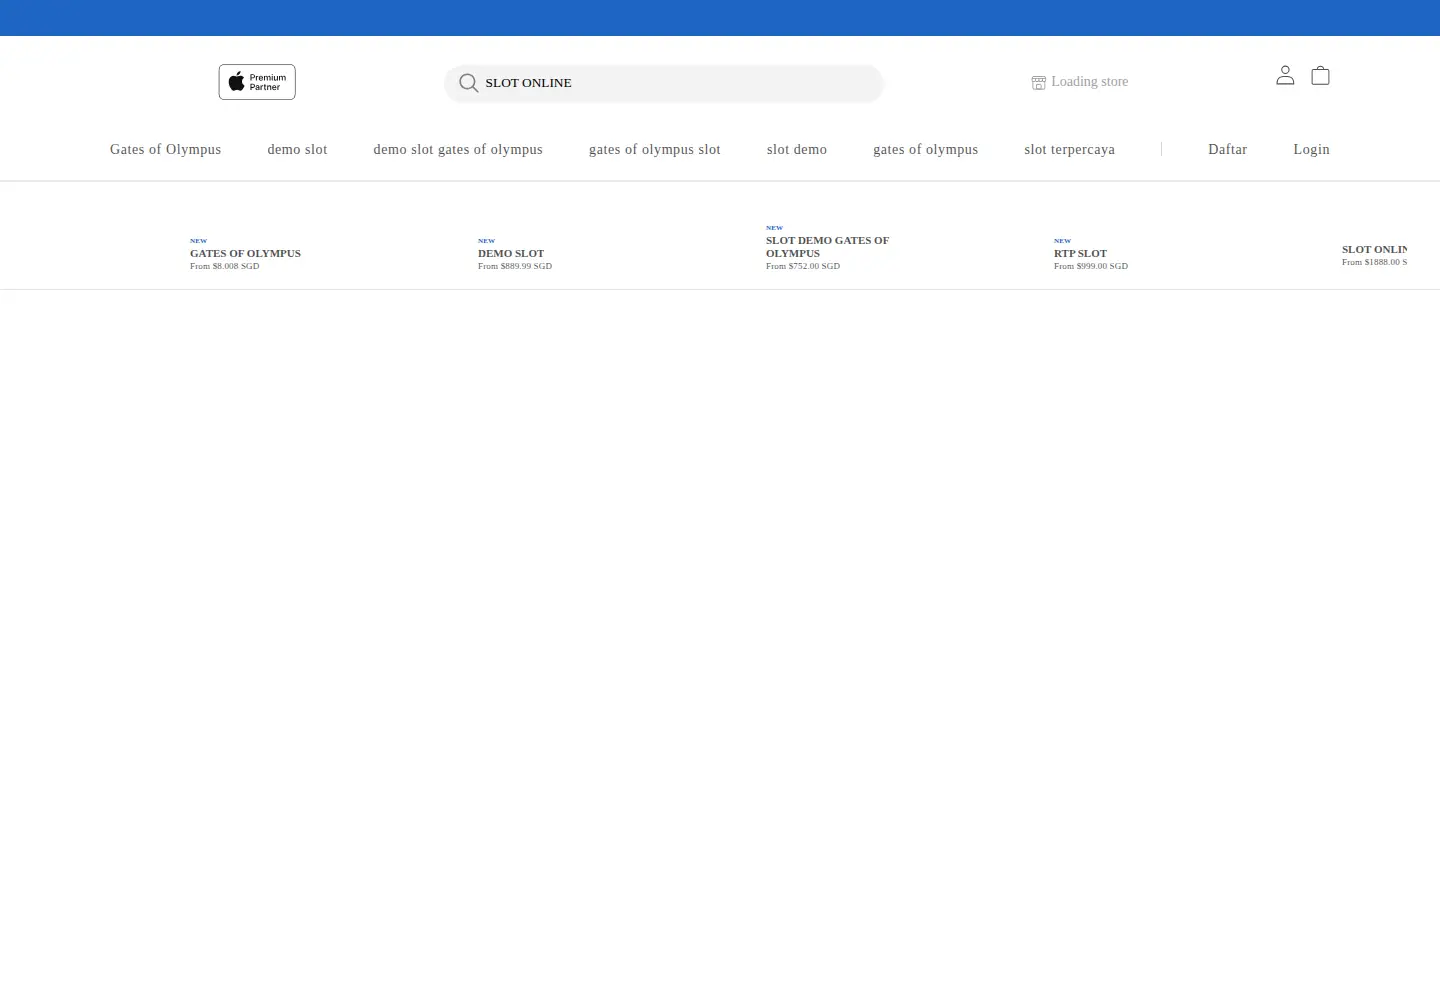Screen dimensions: 1440x1000
Task: Open the slot demo menu item
Action: [797, 149]
